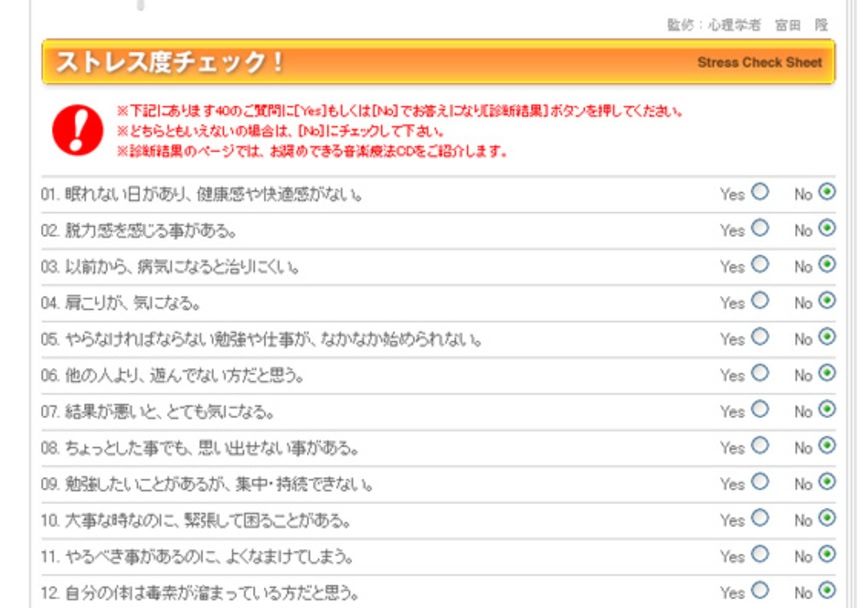Screen dimensions: 860x608
Task: Choose Yes for question 05 about starting work
Action: click(760, 337)
